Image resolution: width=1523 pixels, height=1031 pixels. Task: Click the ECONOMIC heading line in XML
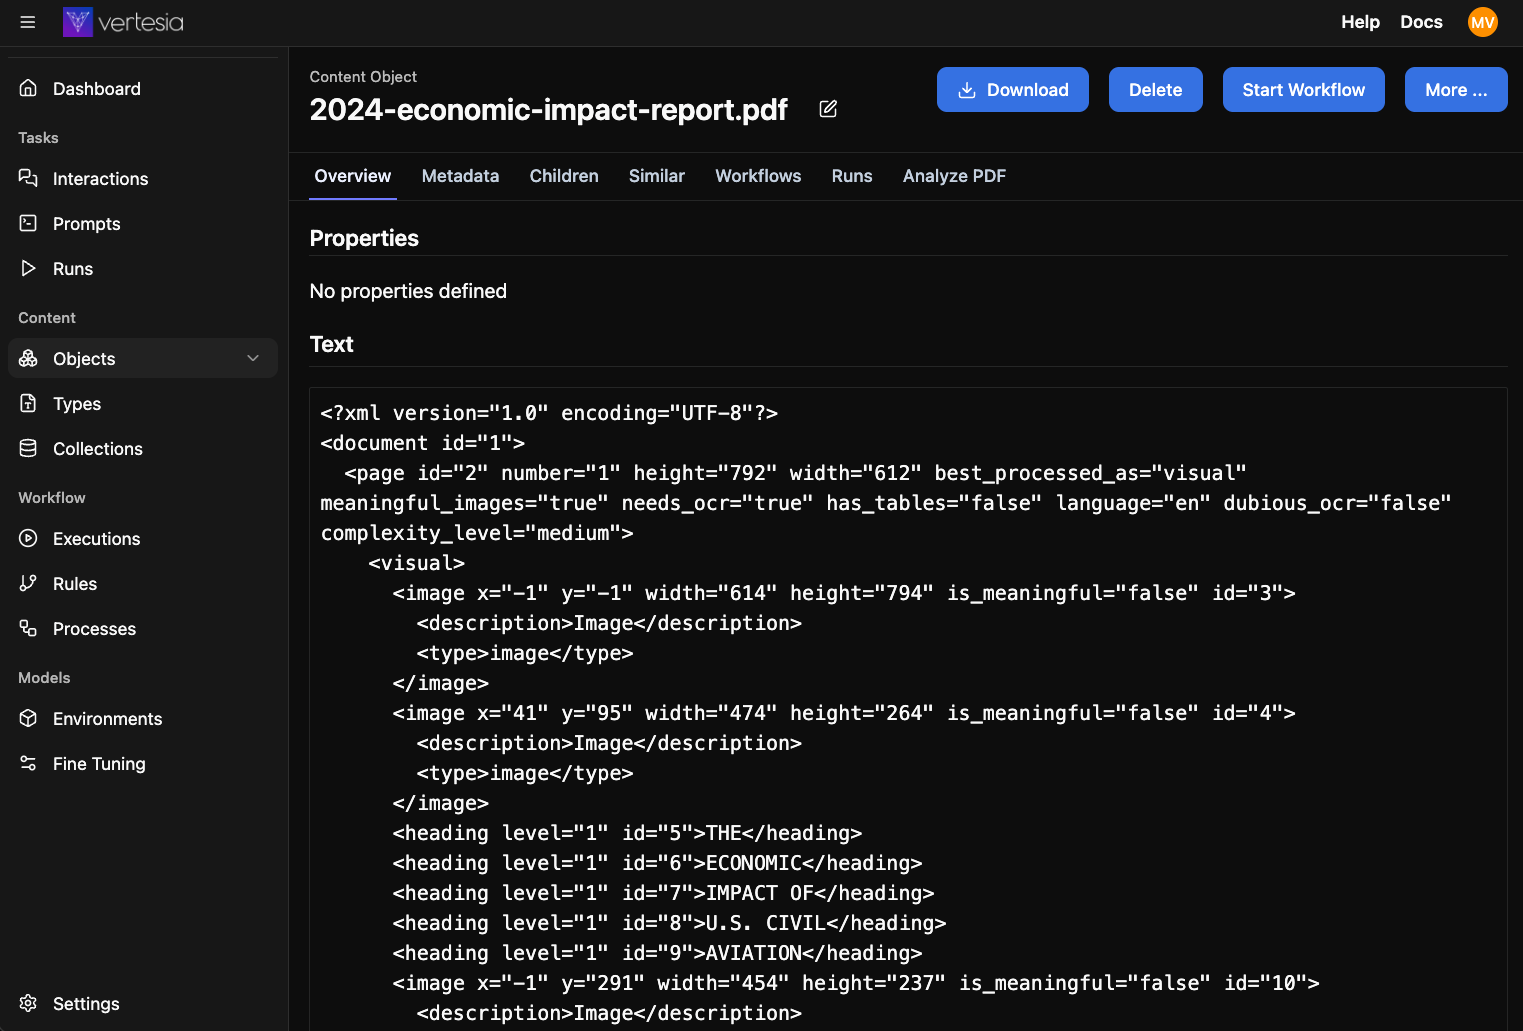[x=657, y=863]
